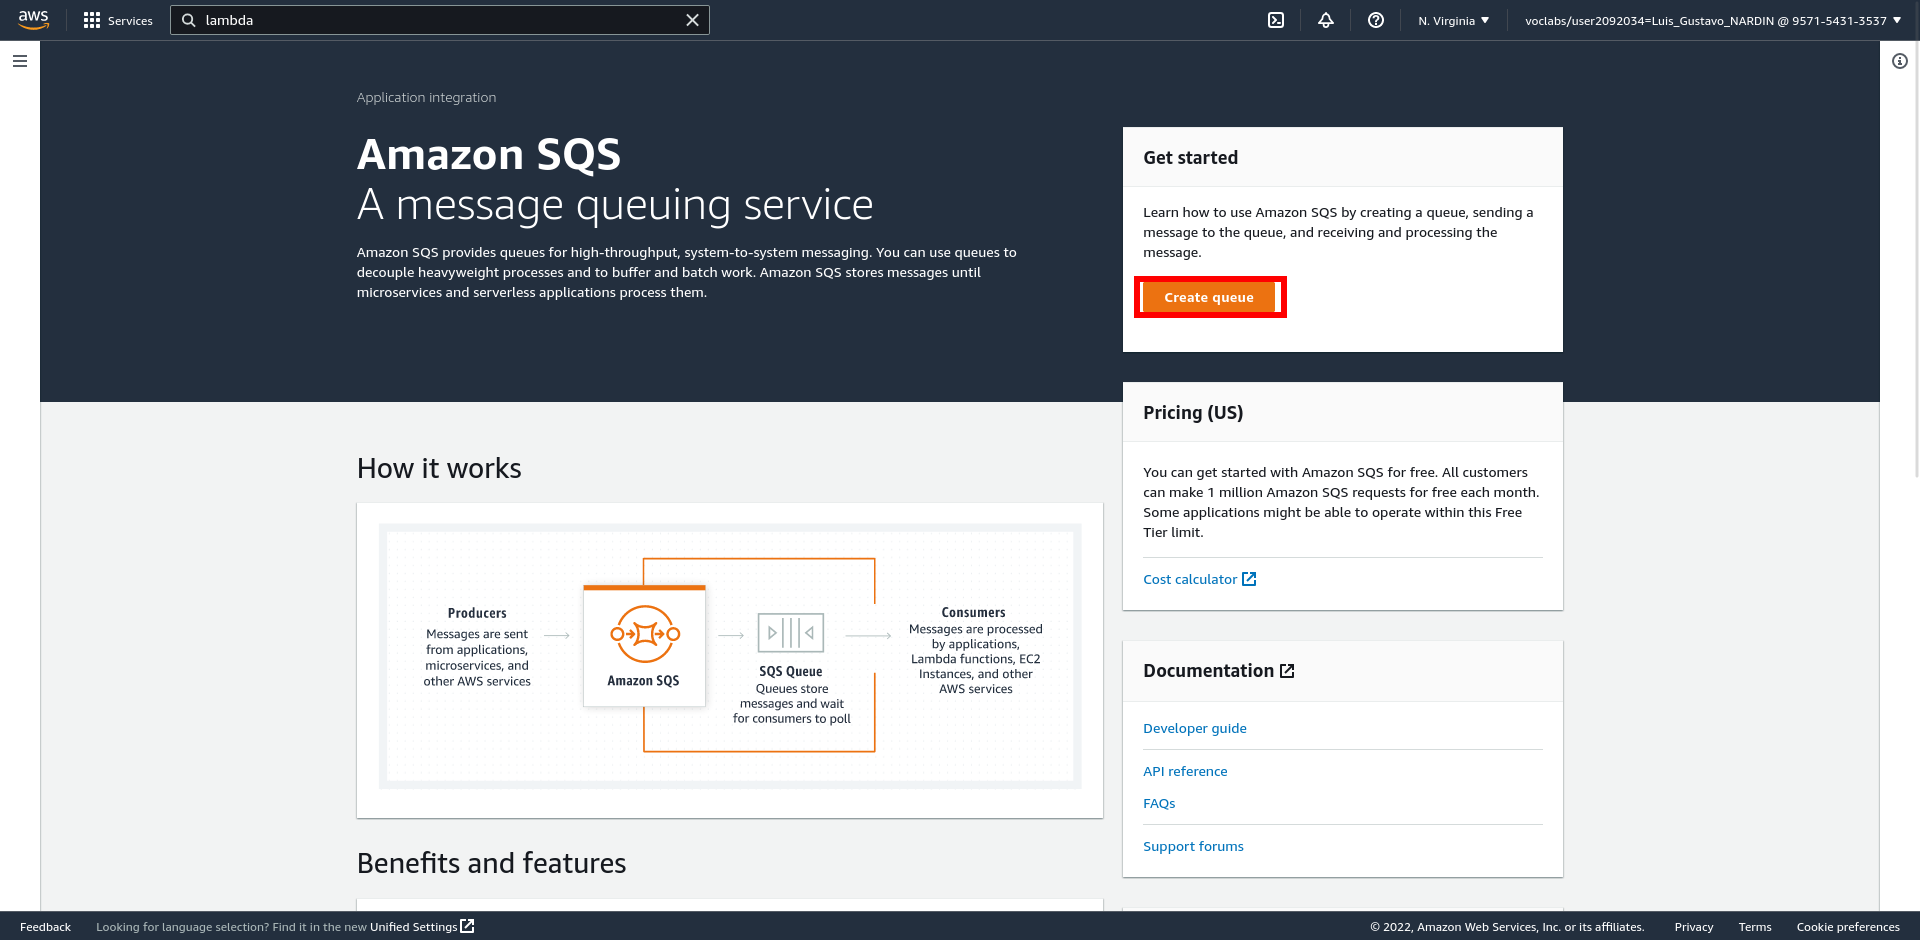1920x940 pixels.
Task: Open the Services grid menu
Action: coord(118,20)
